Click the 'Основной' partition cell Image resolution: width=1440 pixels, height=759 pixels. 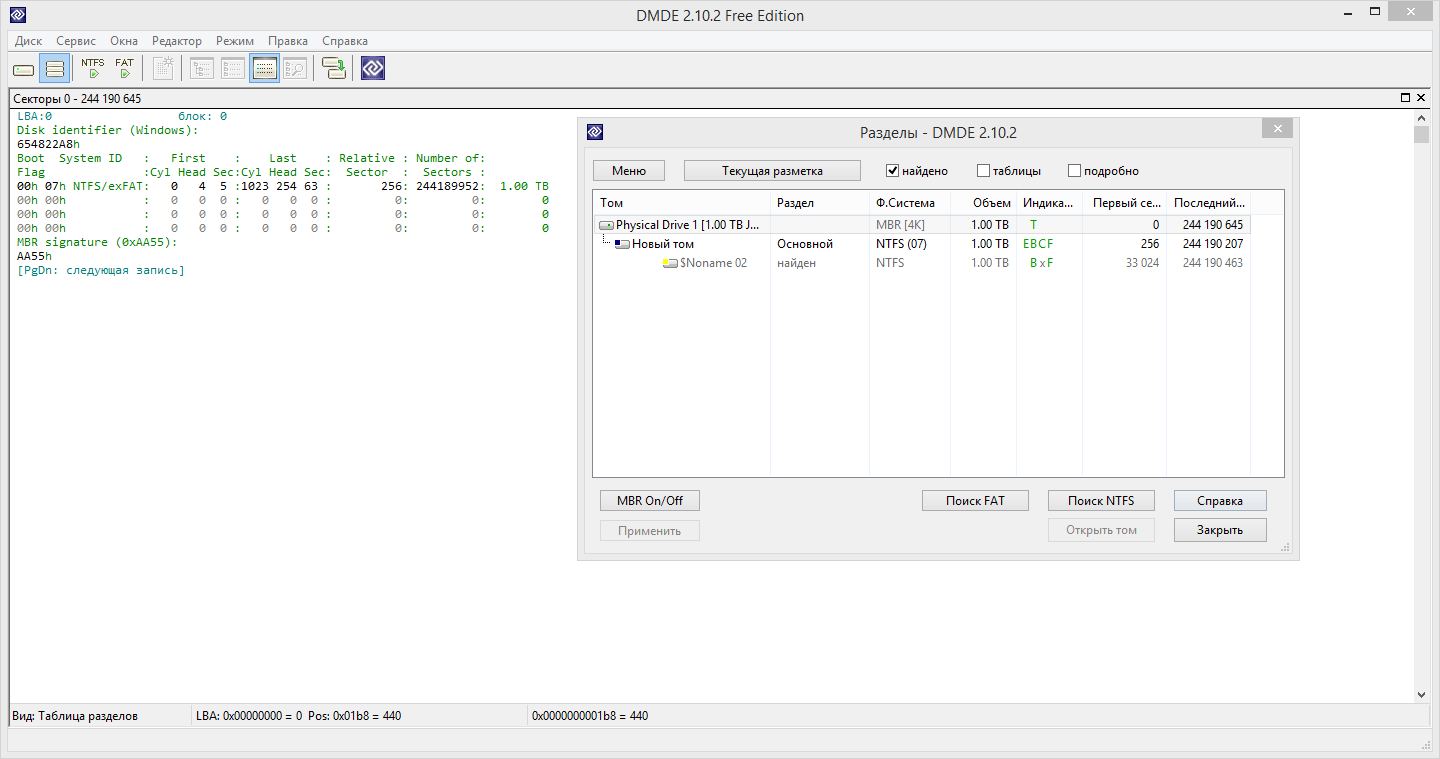click(805, 244)
